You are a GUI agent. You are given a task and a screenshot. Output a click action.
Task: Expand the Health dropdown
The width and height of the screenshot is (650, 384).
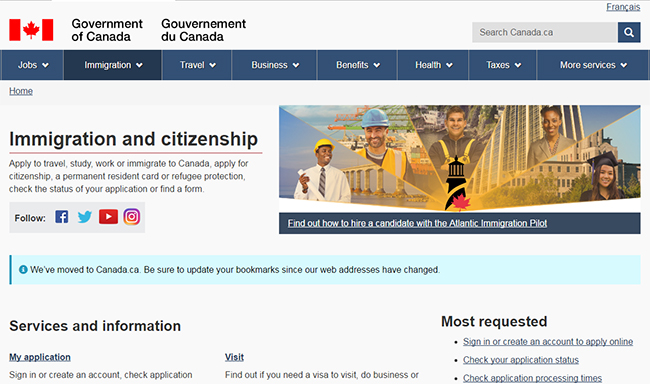433,65
